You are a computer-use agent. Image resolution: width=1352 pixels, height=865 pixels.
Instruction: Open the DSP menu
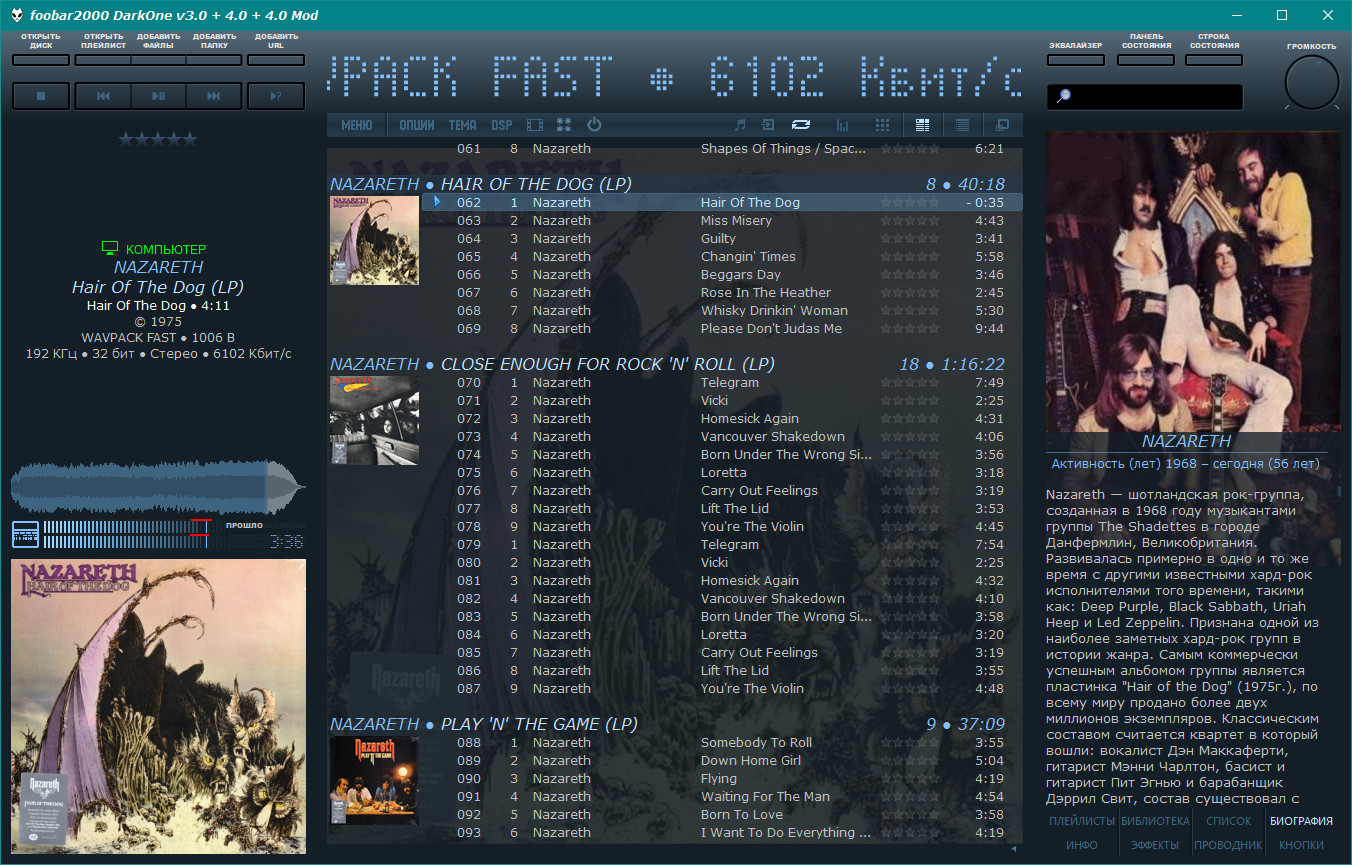(502, 125)
